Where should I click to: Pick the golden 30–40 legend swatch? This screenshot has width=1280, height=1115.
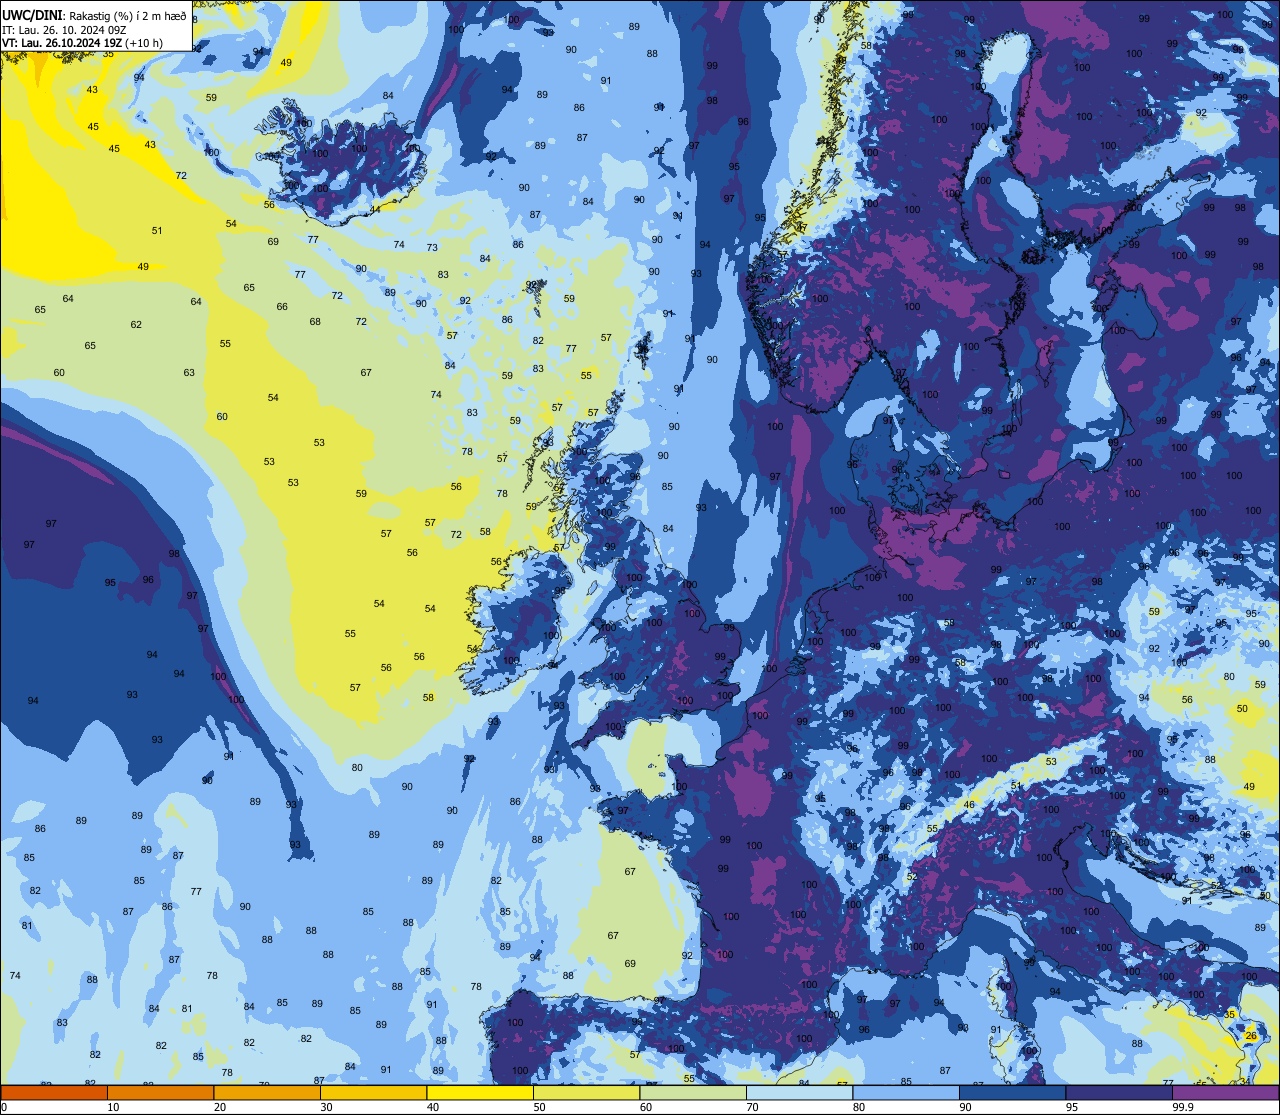point(373,1092)
